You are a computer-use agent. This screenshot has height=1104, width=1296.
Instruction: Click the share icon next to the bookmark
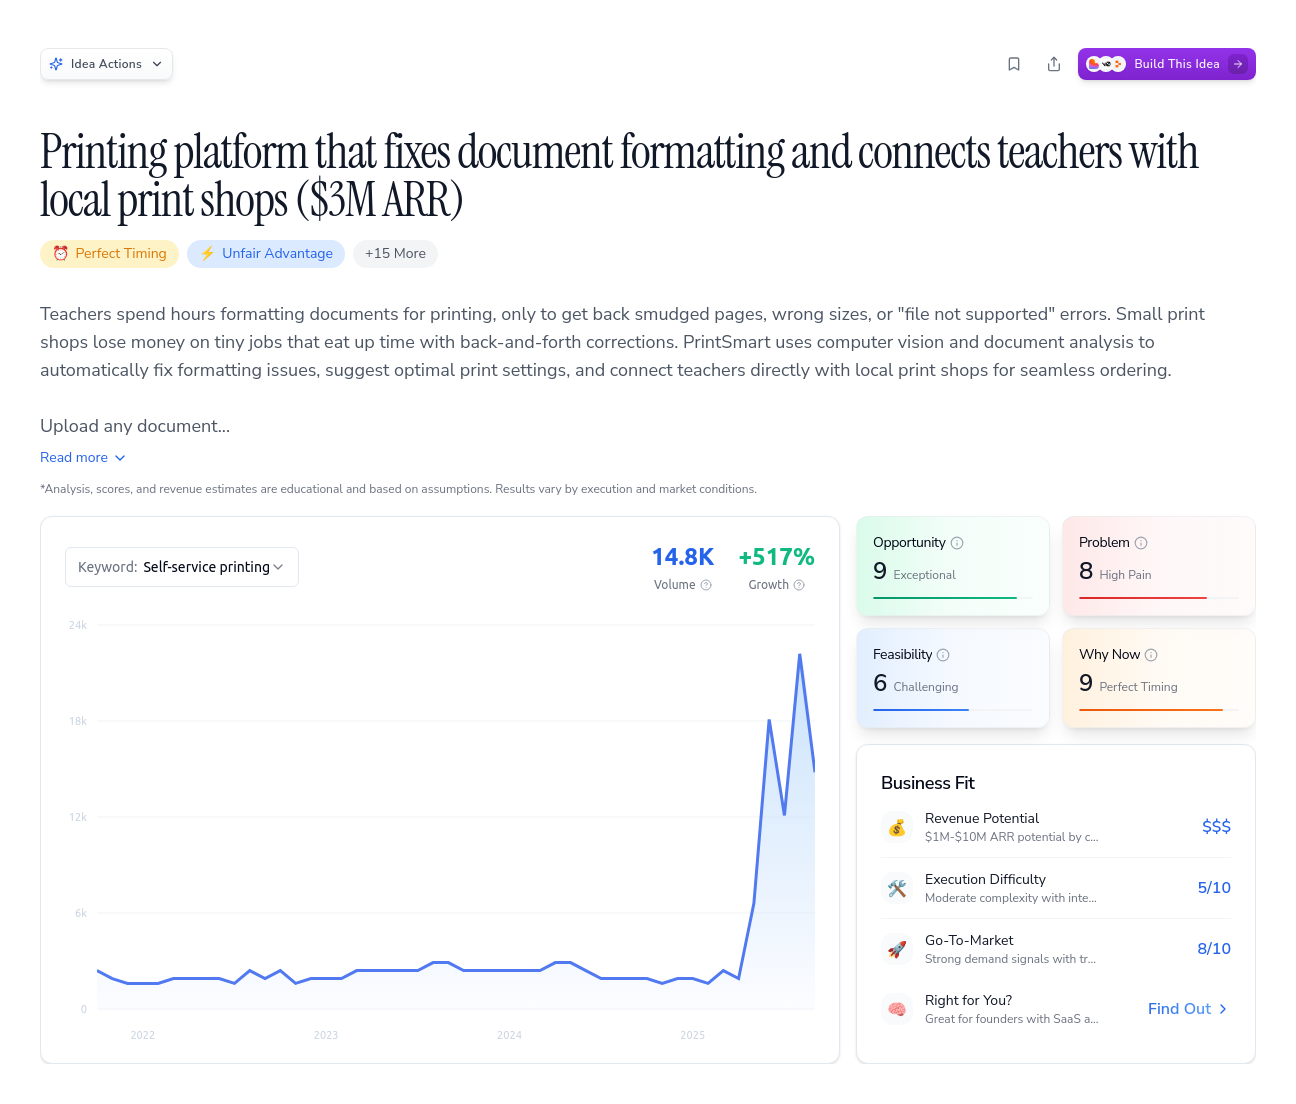[1054, 63]
